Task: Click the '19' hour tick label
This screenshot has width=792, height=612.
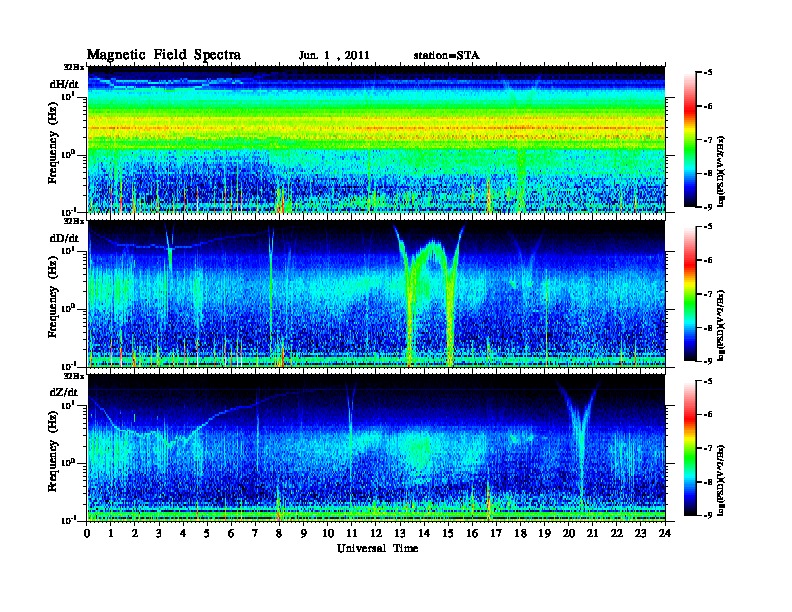Action: pos(544,533)
